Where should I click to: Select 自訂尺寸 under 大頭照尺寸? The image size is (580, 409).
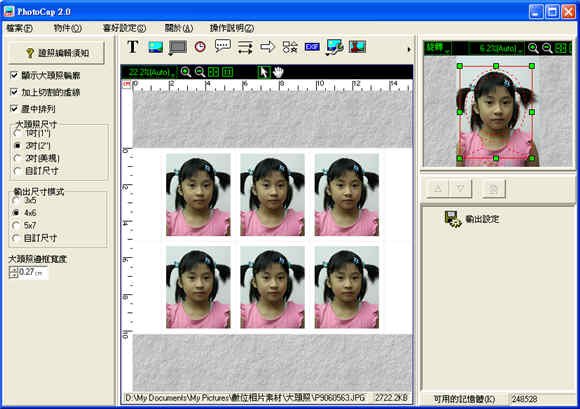tap(17, 171)
